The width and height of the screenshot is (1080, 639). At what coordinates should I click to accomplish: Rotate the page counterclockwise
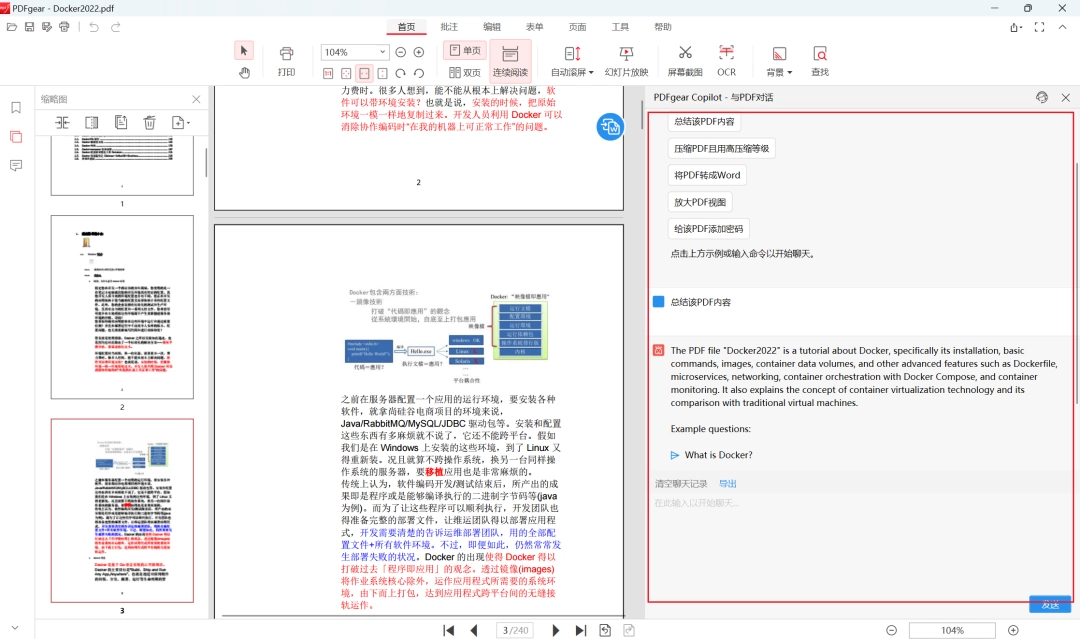pyautogui.click(x=419, y=73)
